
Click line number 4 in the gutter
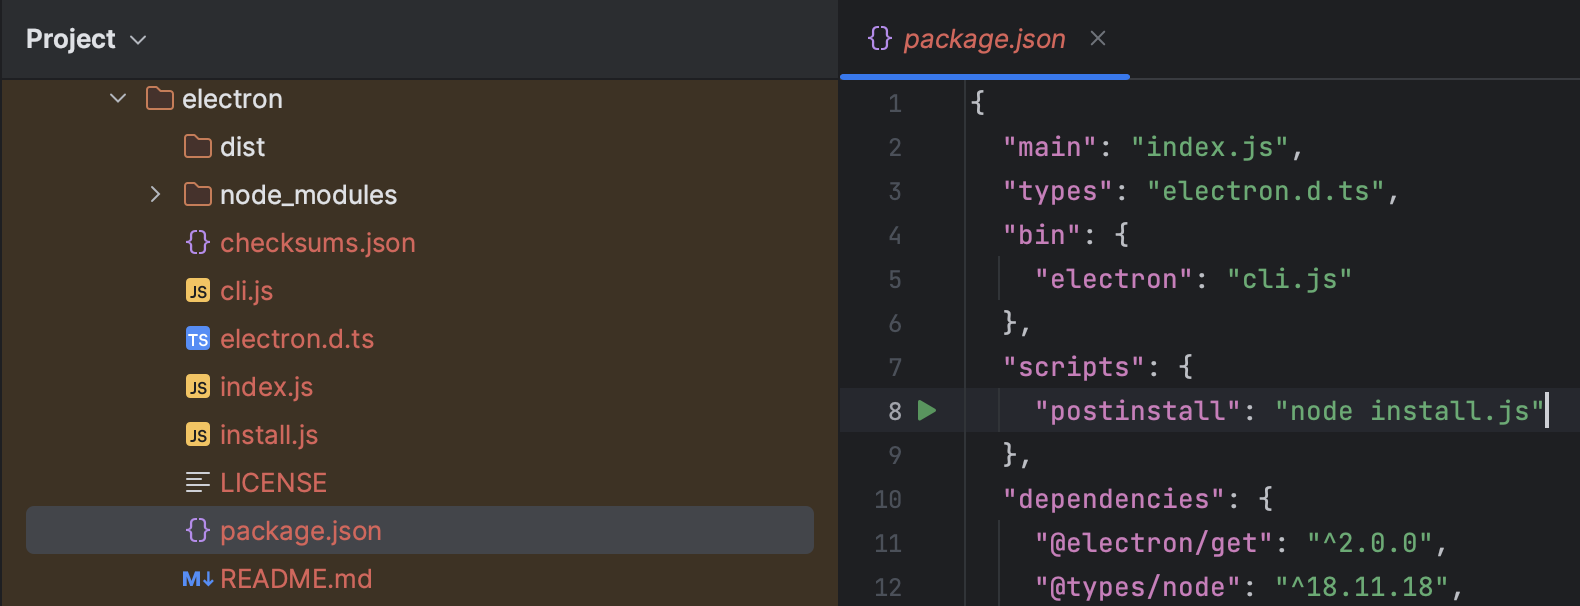(895, 235)
